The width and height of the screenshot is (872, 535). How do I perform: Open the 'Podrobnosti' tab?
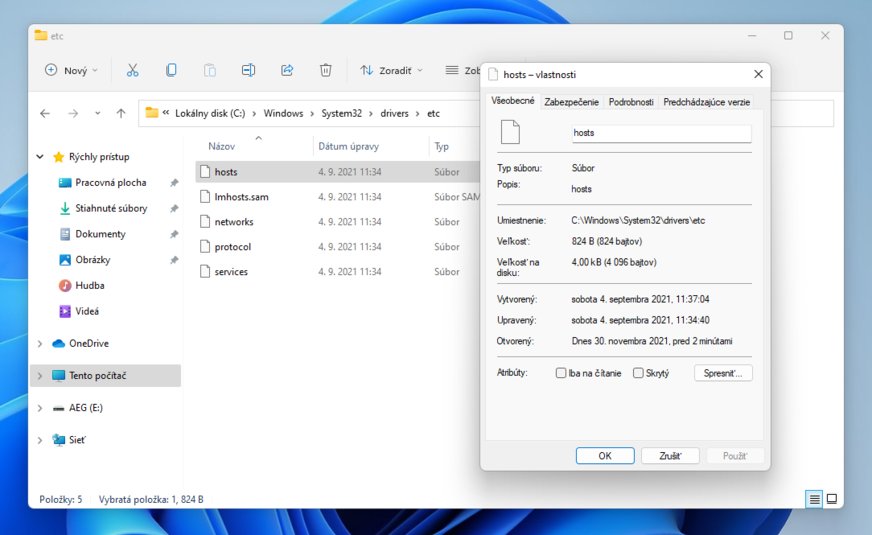tap(631, 102)
